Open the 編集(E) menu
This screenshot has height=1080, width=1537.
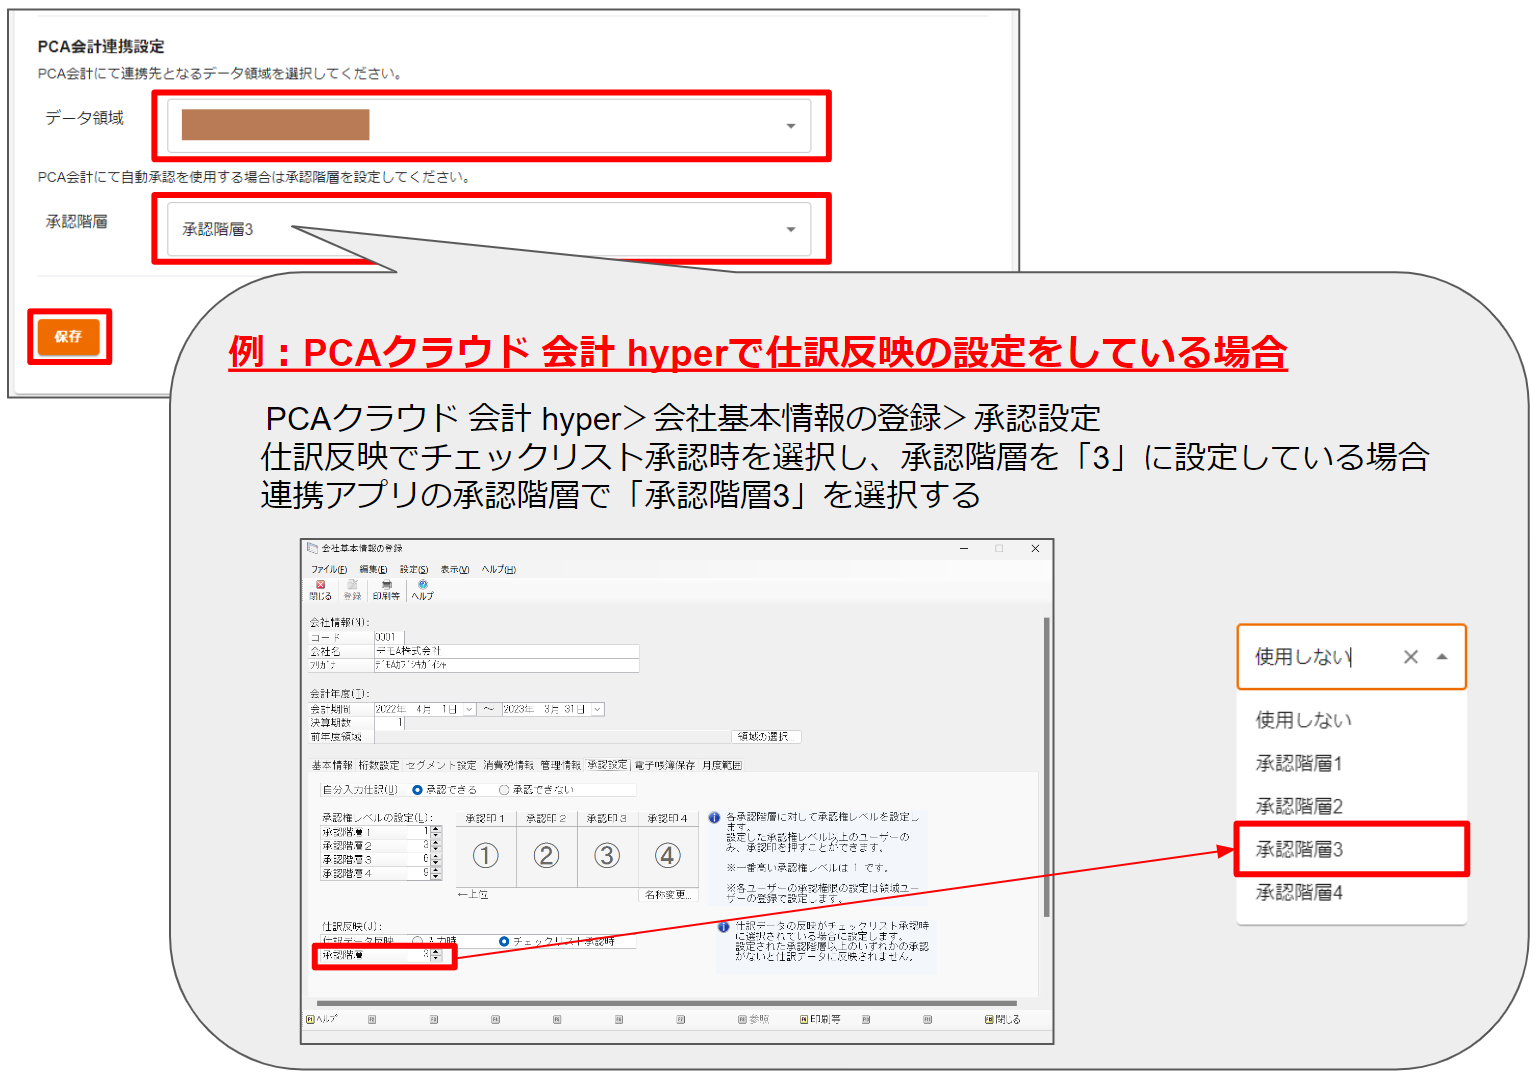(x=374, y=570)
